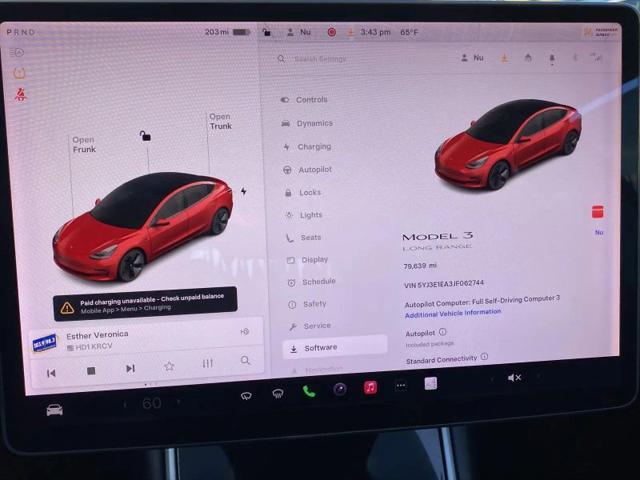Open the green Phone app
Viewport: 640px width, 480px height.
[x=309, y=392]
